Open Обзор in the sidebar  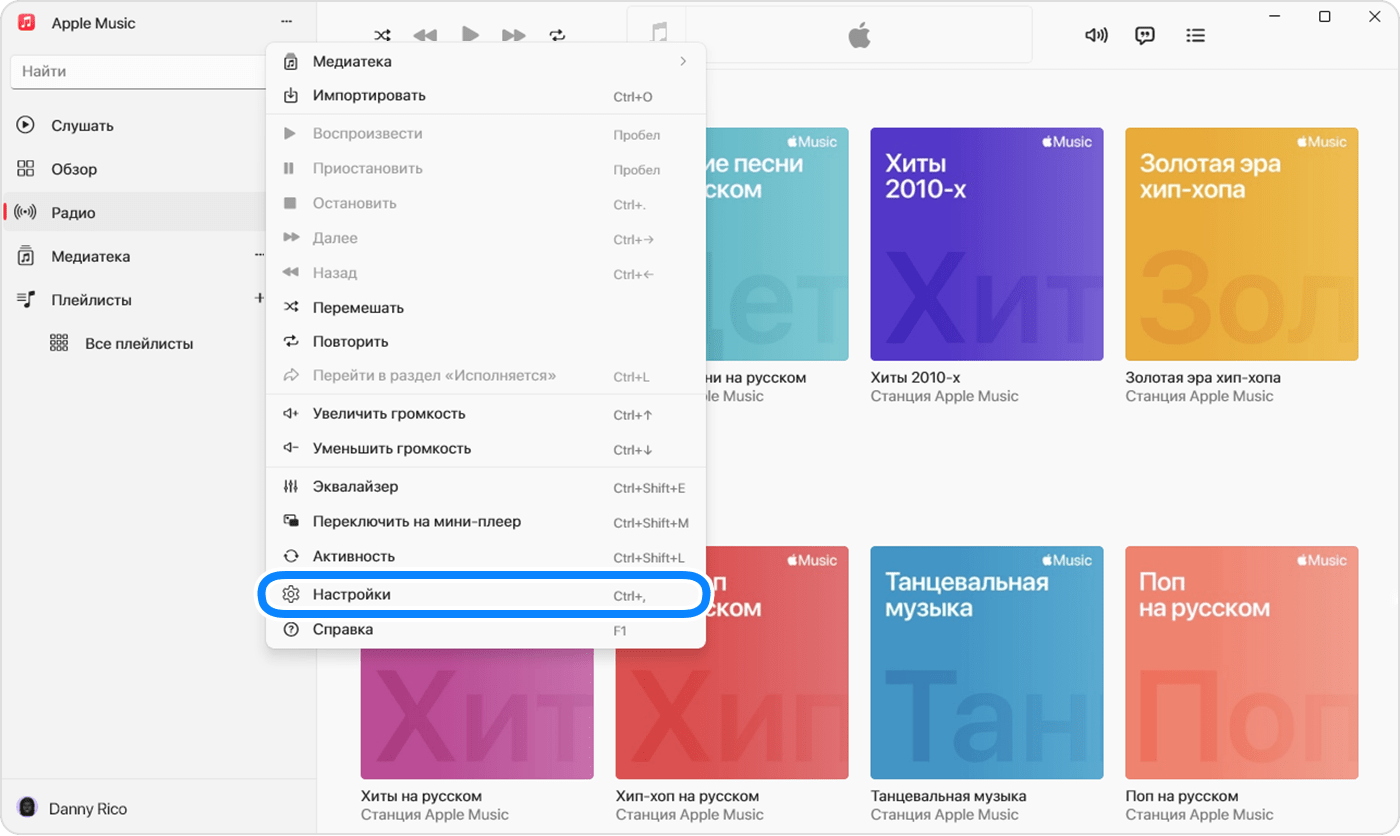click(134, 169)
